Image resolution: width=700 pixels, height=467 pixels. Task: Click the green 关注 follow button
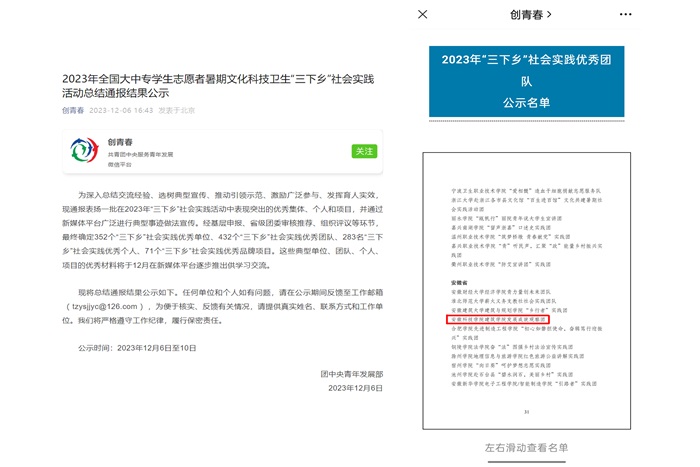(363, 151)
